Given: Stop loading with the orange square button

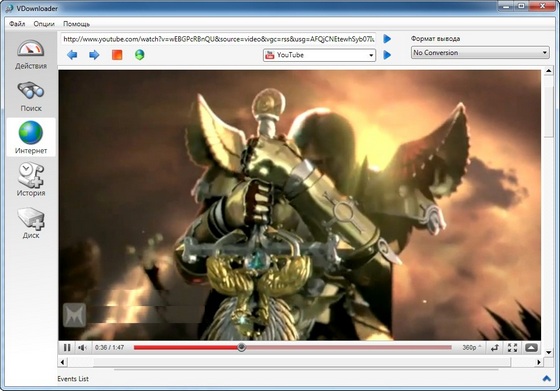Looking at the screenshot, I should click(117, 55).
